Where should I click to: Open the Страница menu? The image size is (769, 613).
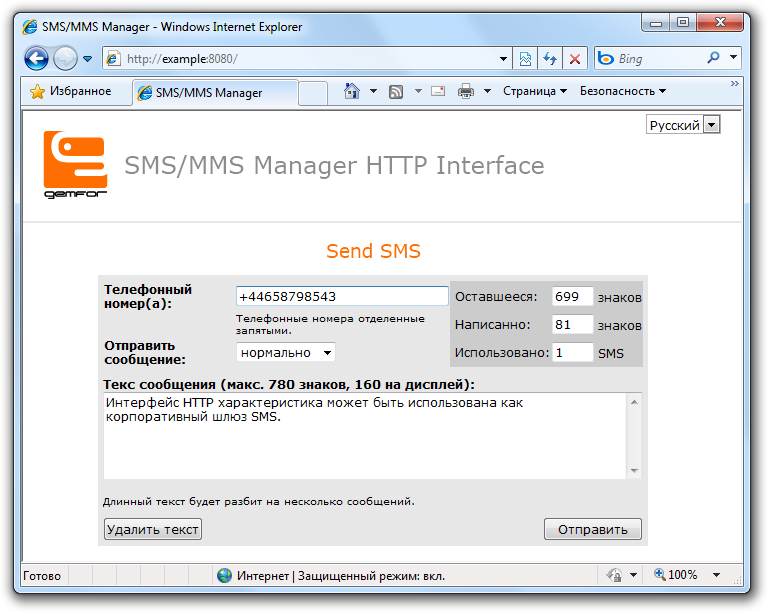click(534, 92)
